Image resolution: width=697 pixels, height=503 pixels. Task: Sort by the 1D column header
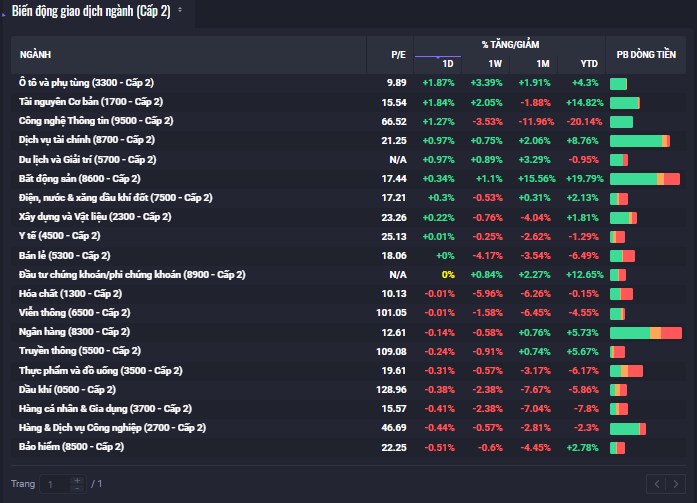click(447, 64)
